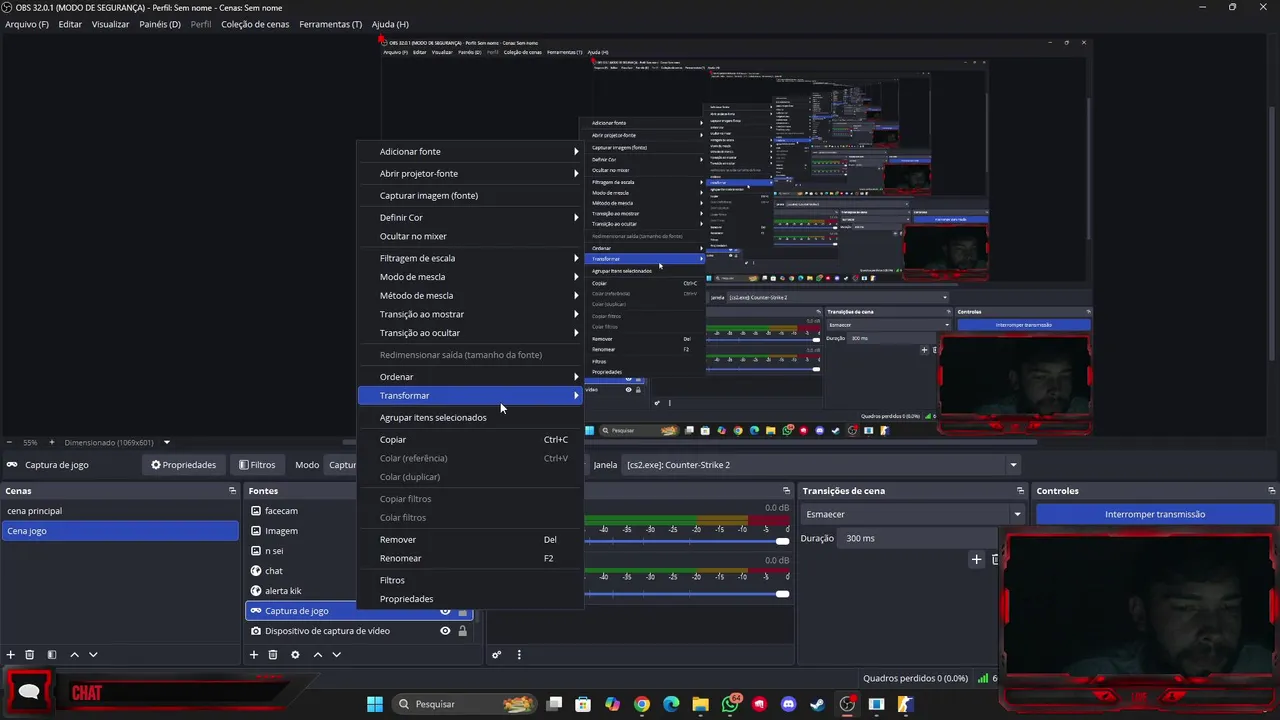Open the Windows Start menu
This screenshot has width=1280, height=720.
(375, 704)
